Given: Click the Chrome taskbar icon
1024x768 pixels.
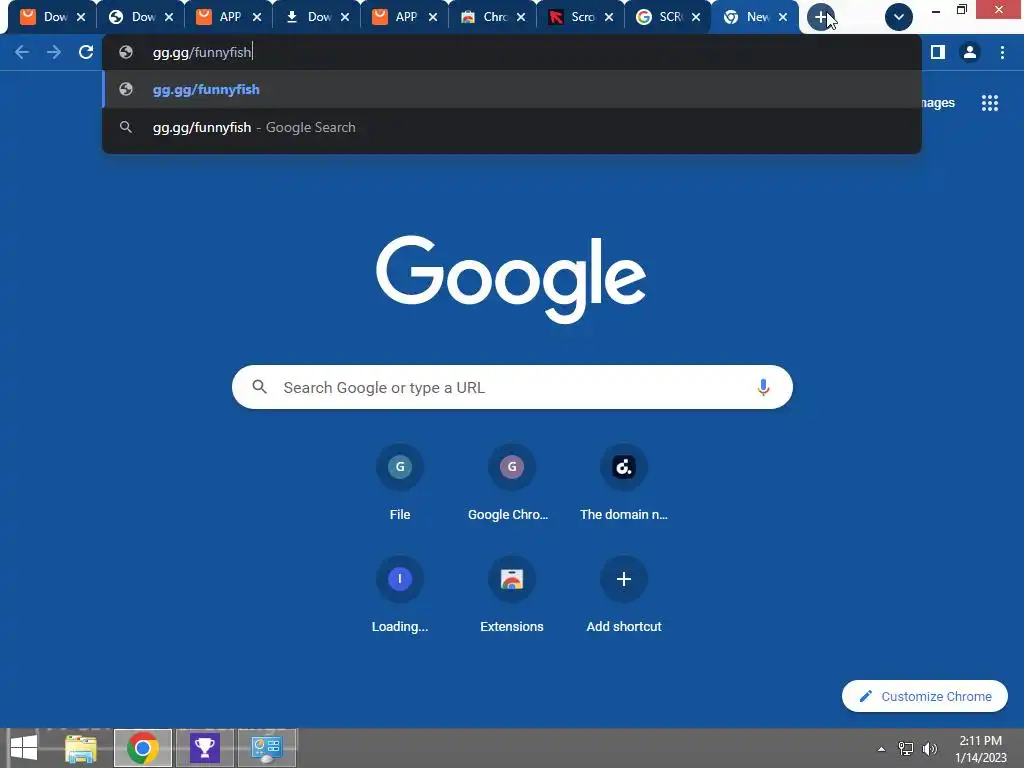Looking at the screenshot, I should [143, 748].
